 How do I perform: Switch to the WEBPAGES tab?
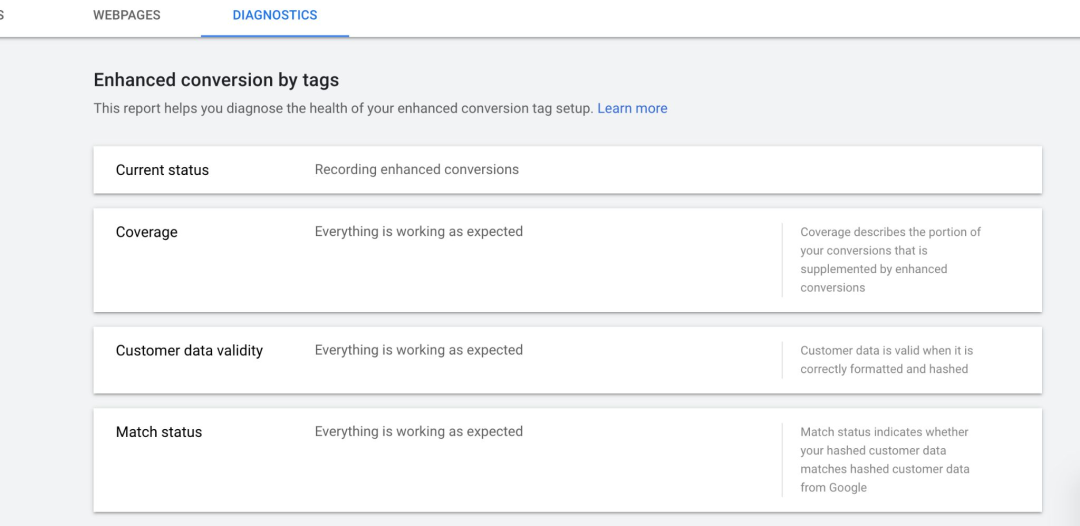126,16
